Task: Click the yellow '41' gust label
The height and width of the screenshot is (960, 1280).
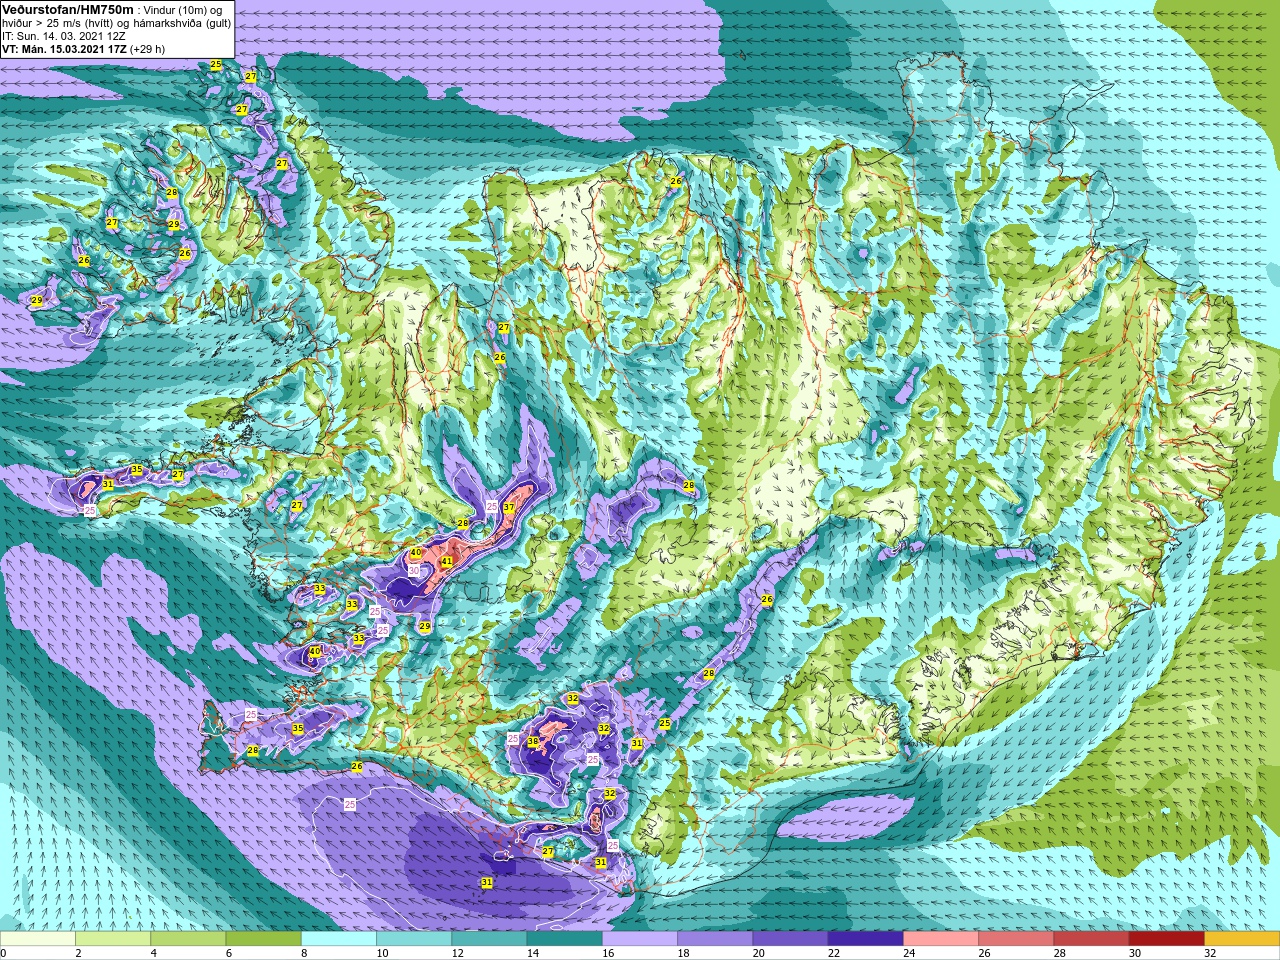Action: 447,562
